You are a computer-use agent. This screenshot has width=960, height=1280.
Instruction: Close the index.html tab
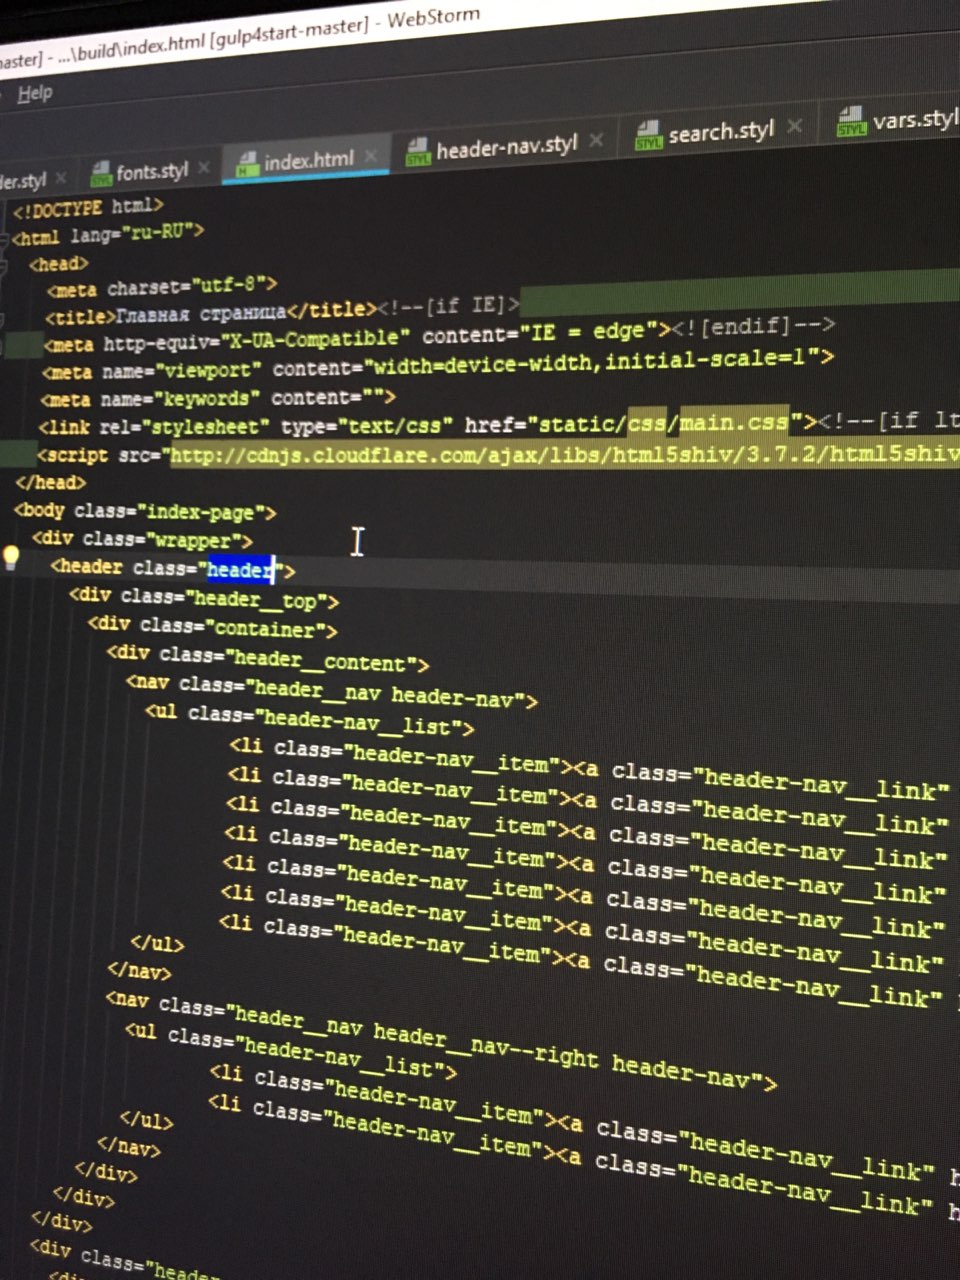click(x=371, y=156)
